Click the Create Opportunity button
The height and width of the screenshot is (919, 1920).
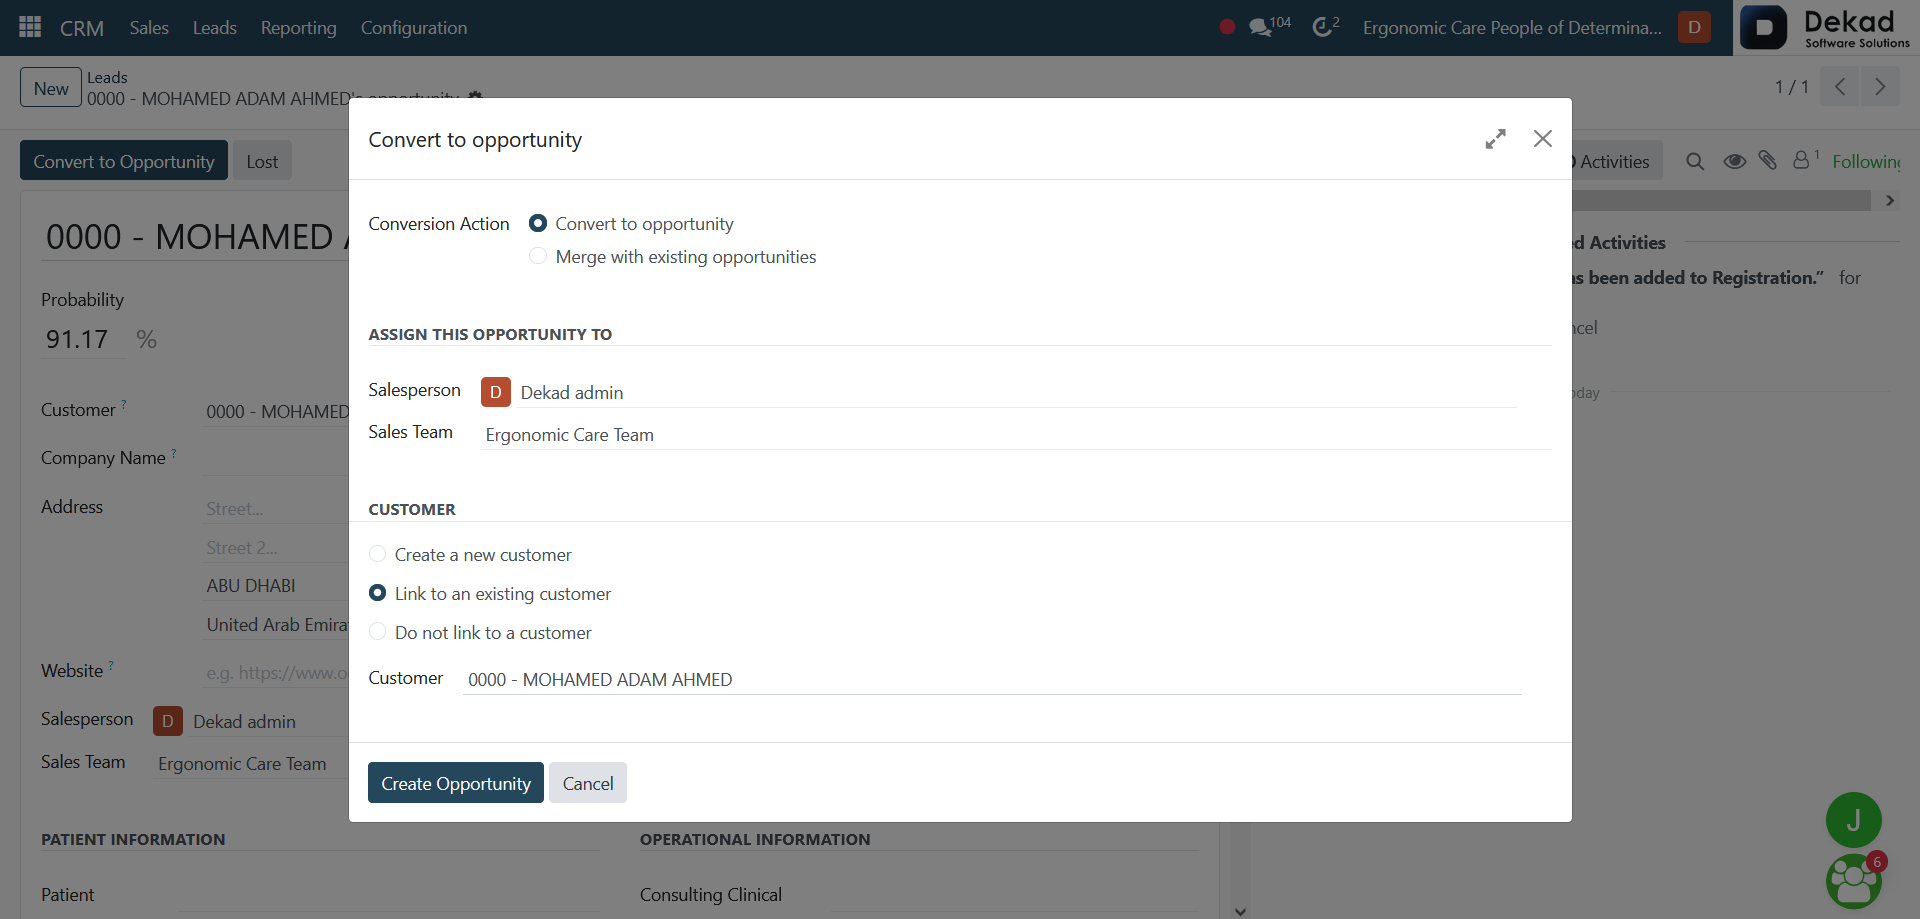point(456,783)
